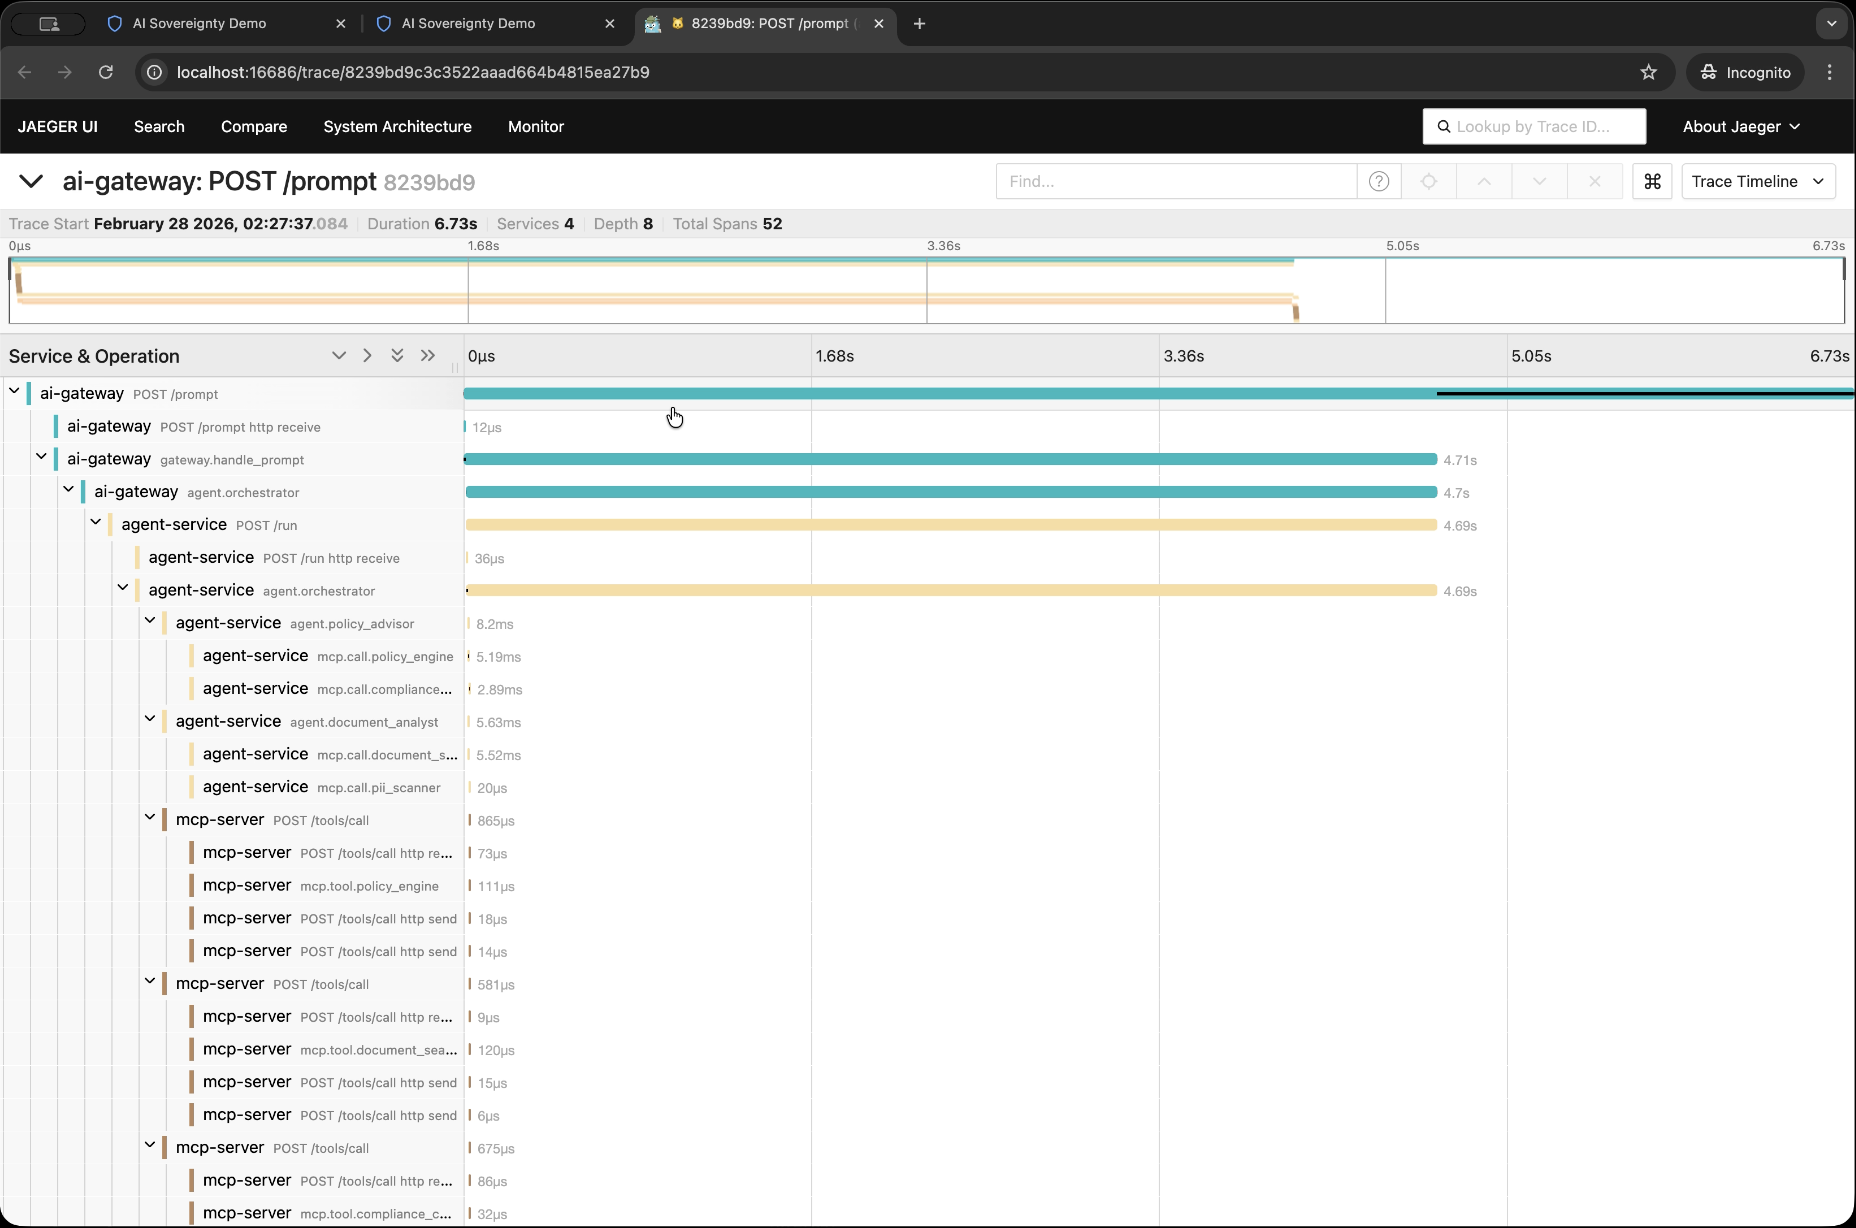The height and width of the screenshot is (1228, 1856).
Task: Collapse the ai-gateway POST /prompt root span
Action: coord(14,392)
